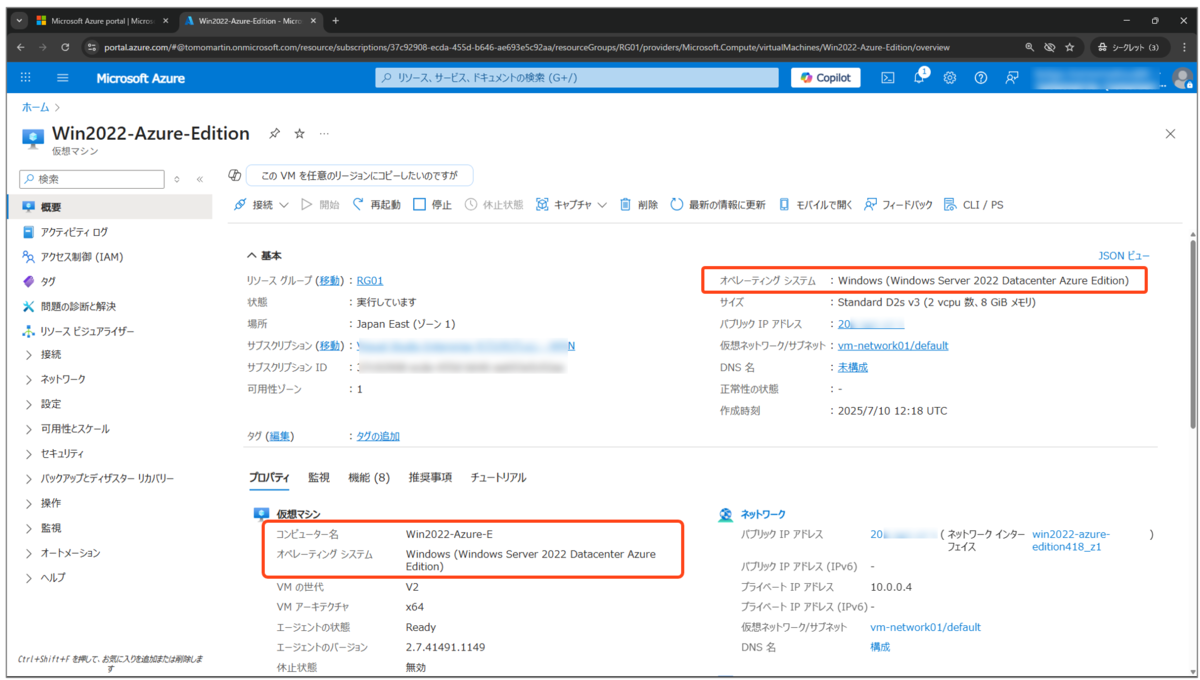Click the タグの追加 link
The height and width of the screenshot is (680, 1200).
[378, 436]
